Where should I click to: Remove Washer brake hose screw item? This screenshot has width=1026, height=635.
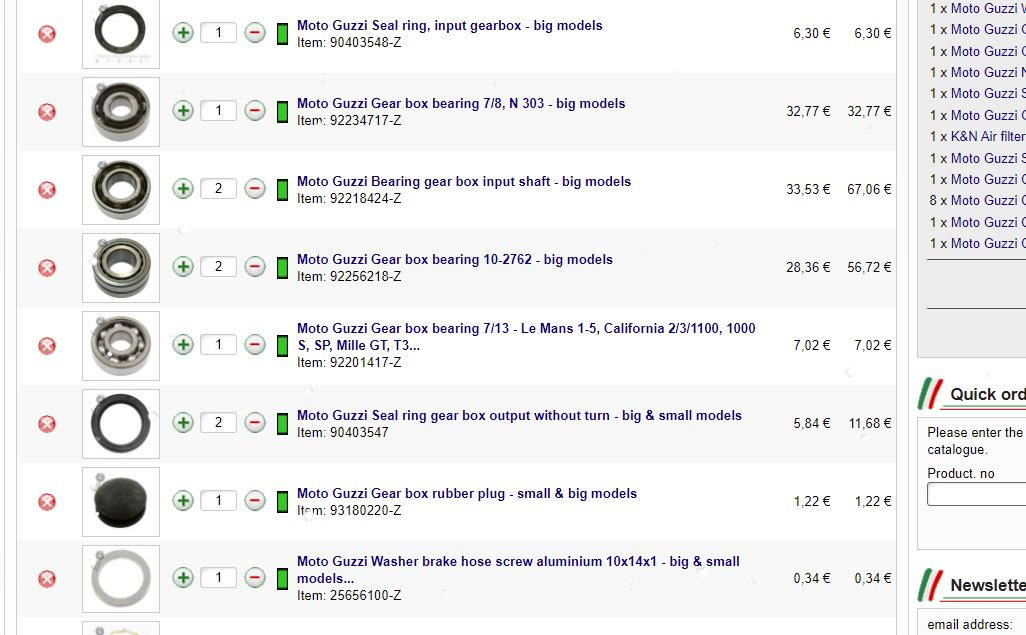(x=47, y=579)
